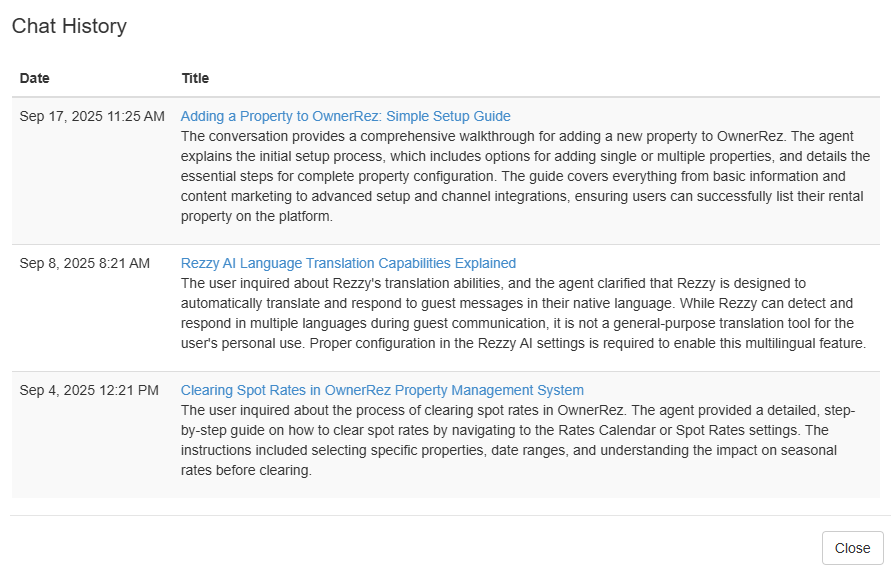The width and height of the screenshot is (891, 567).
Task: Click the summary paragraph about Rezzy translation
Action: tap(522, 313)
